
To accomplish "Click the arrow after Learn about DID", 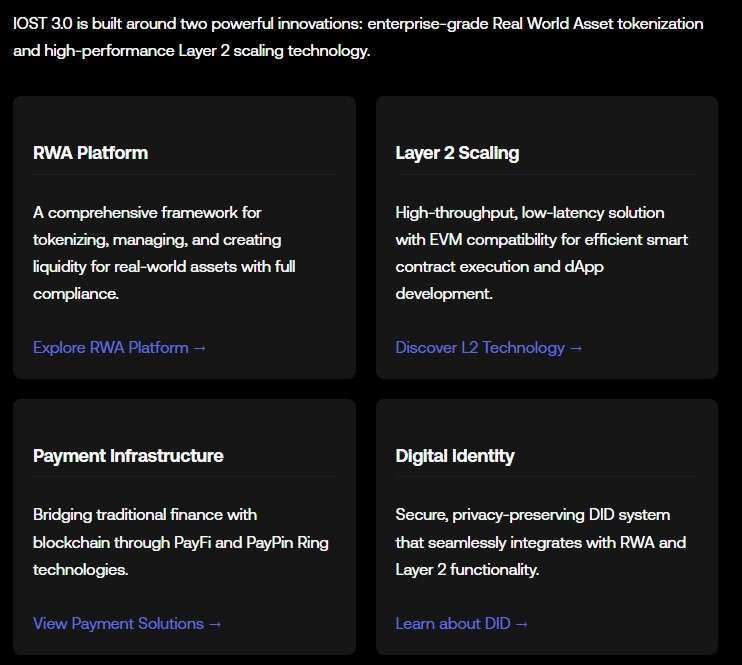I will [521, 624].
